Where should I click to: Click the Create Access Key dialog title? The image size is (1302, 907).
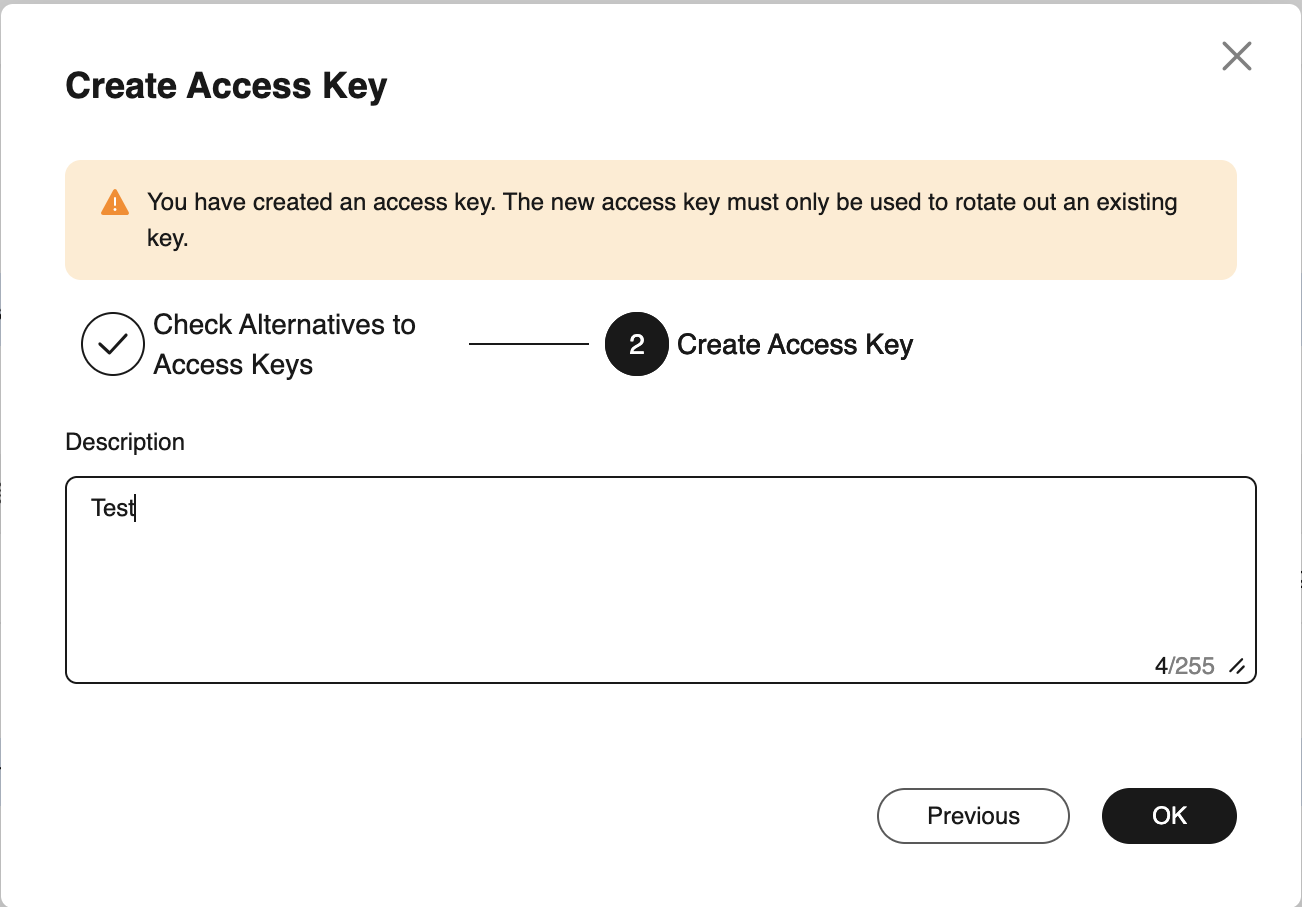point(226,86)
